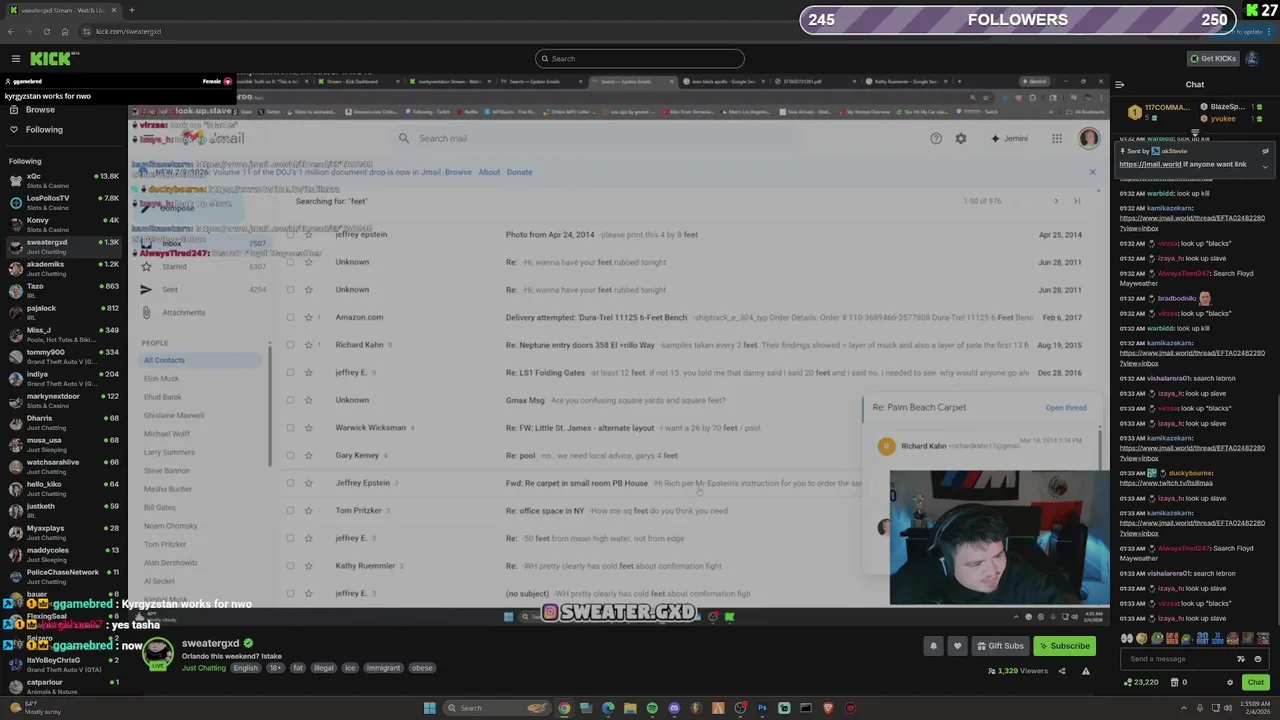This screenshot has width=1280, height=720.
Task: Check the Amazon.com email checkbox in stream
Action: [290, 317]
